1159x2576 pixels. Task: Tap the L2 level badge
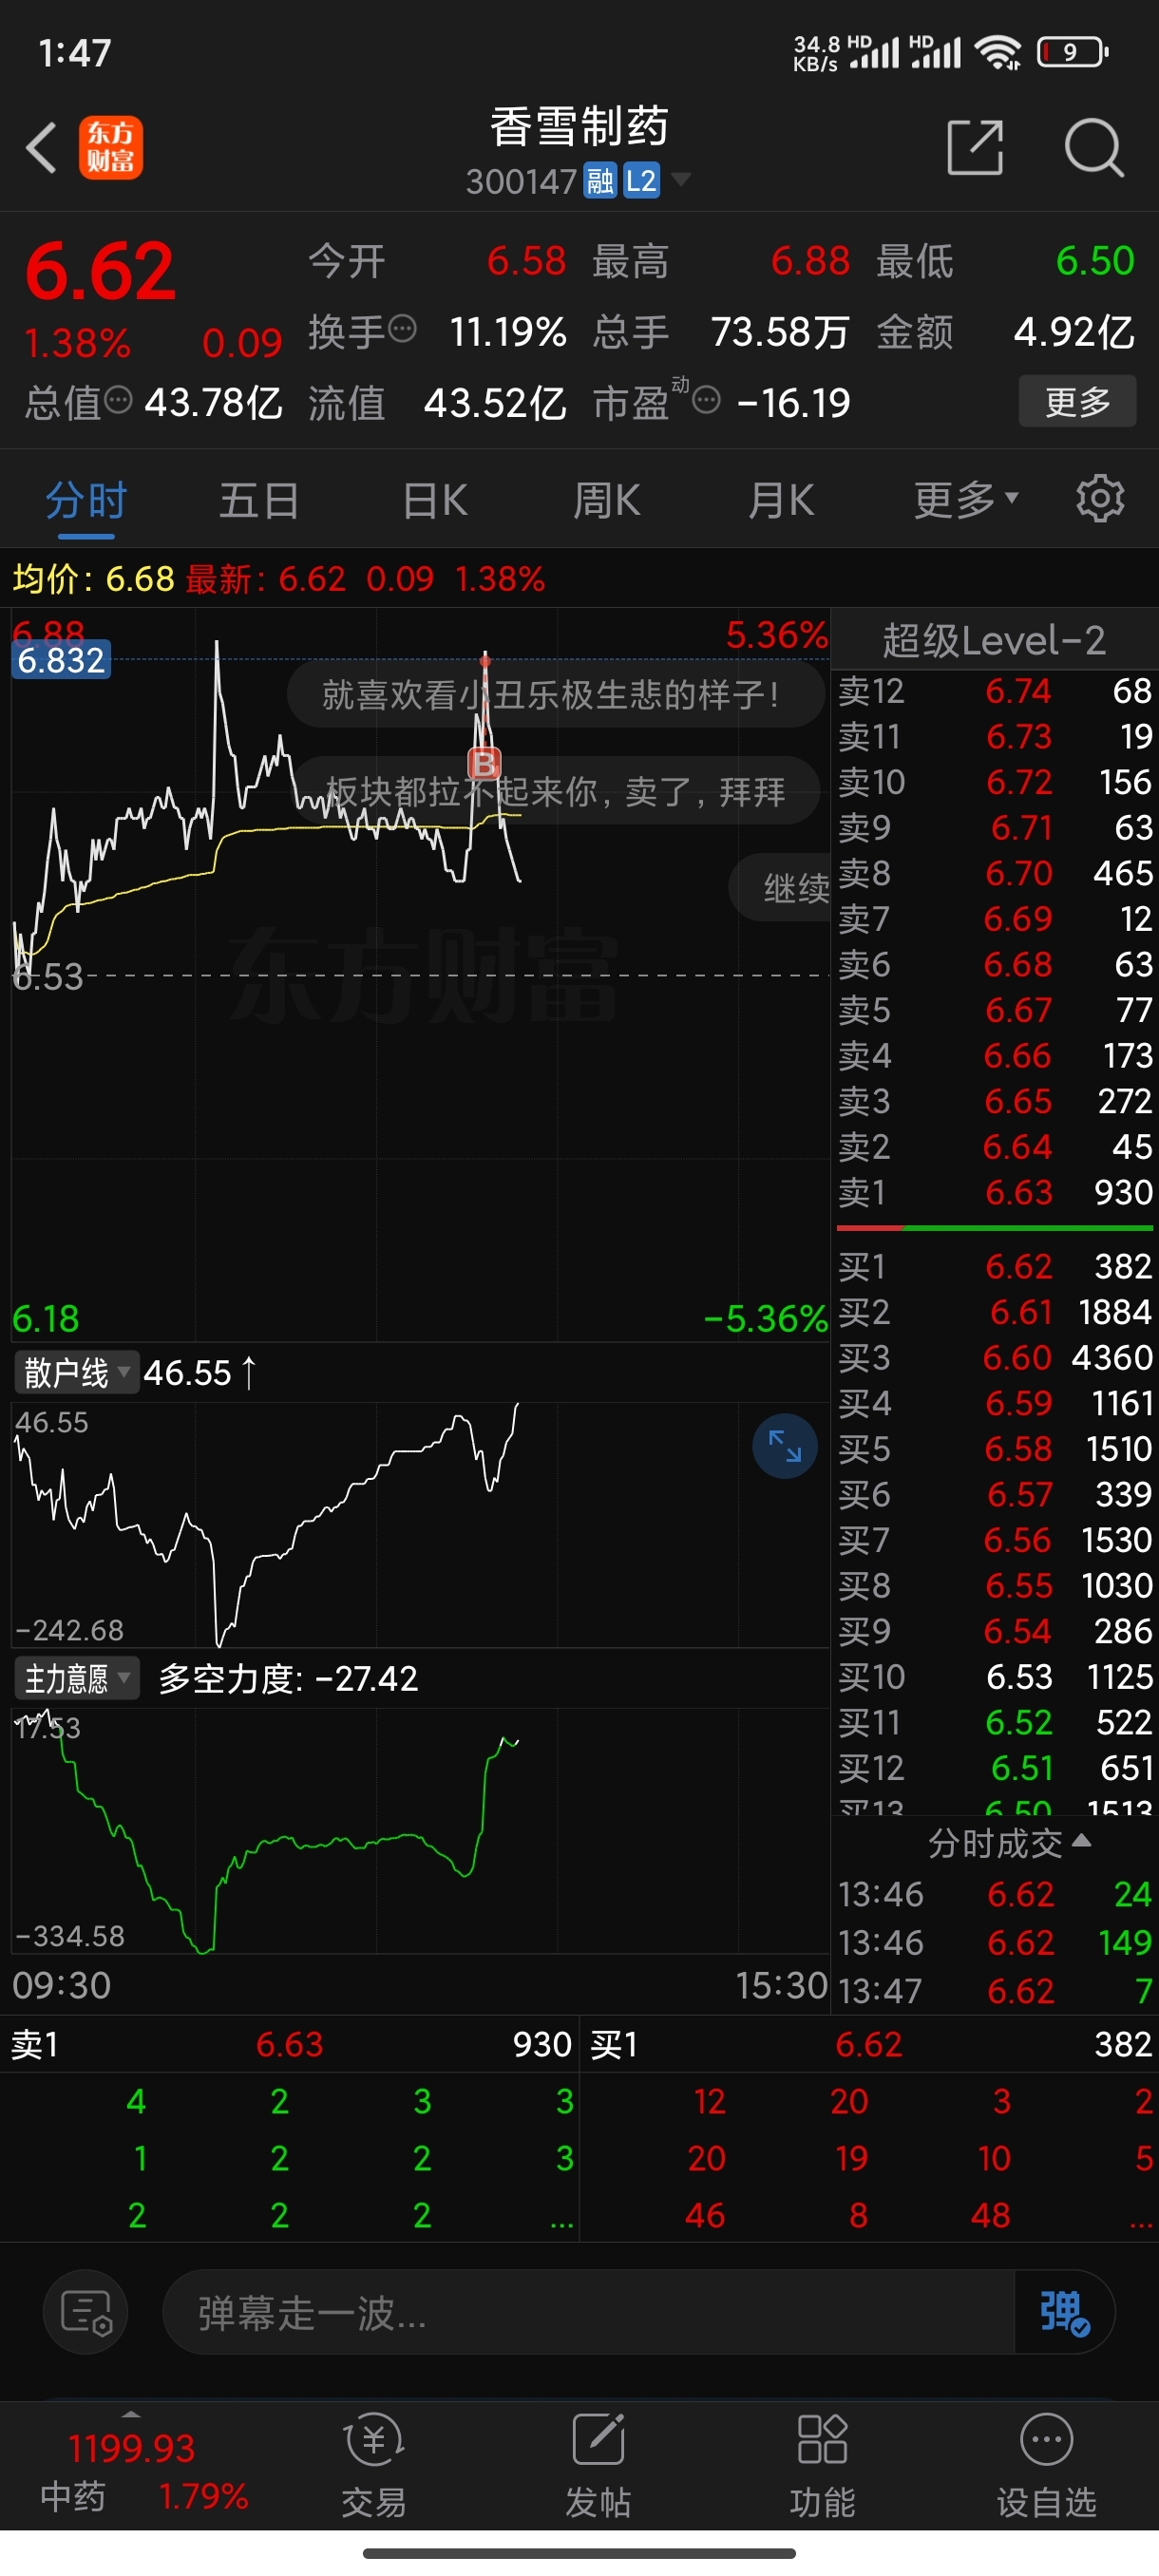pyautogui.click(x=641, y=181)
